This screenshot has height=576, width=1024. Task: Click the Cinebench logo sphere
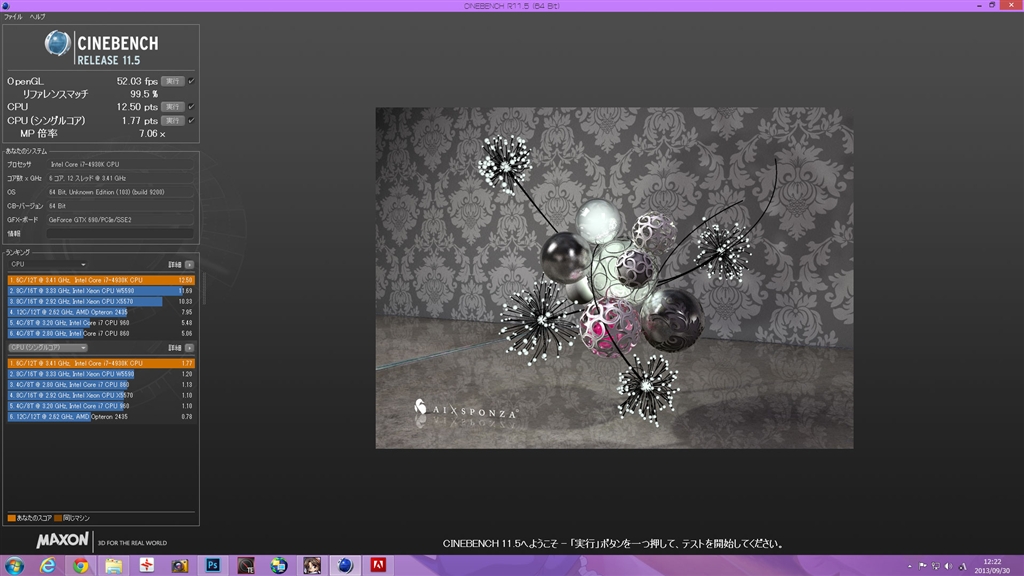coord(59,44)
